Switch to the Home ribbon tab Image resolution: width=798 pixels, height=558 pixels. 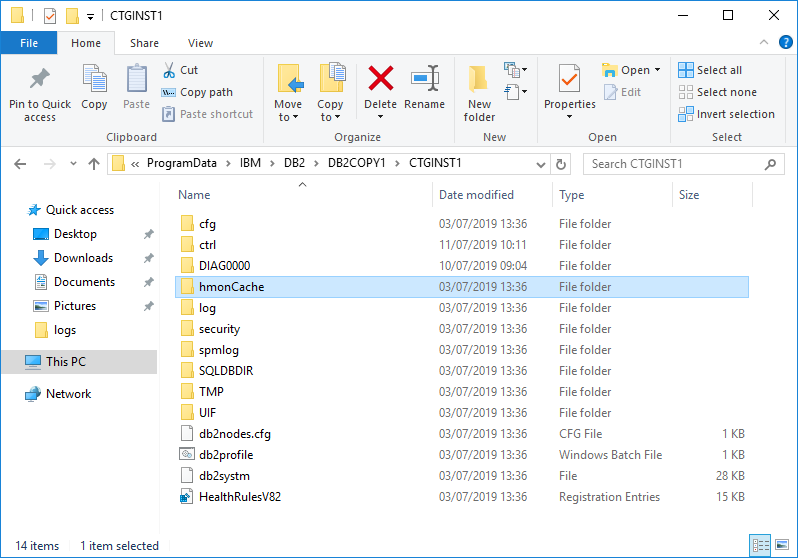[86, 43]
